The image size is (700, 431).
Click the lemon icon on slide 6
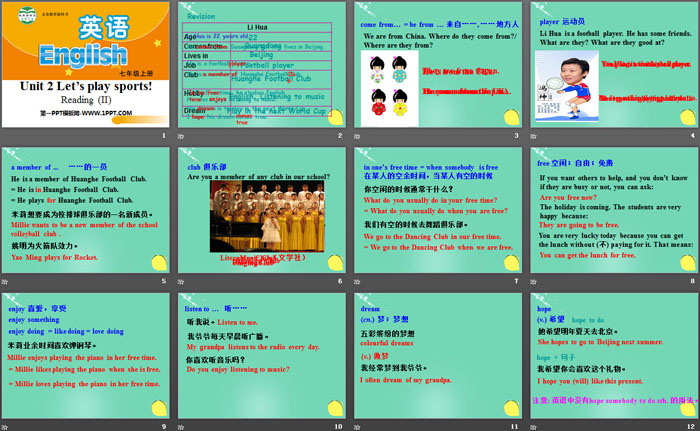(334, 264)
